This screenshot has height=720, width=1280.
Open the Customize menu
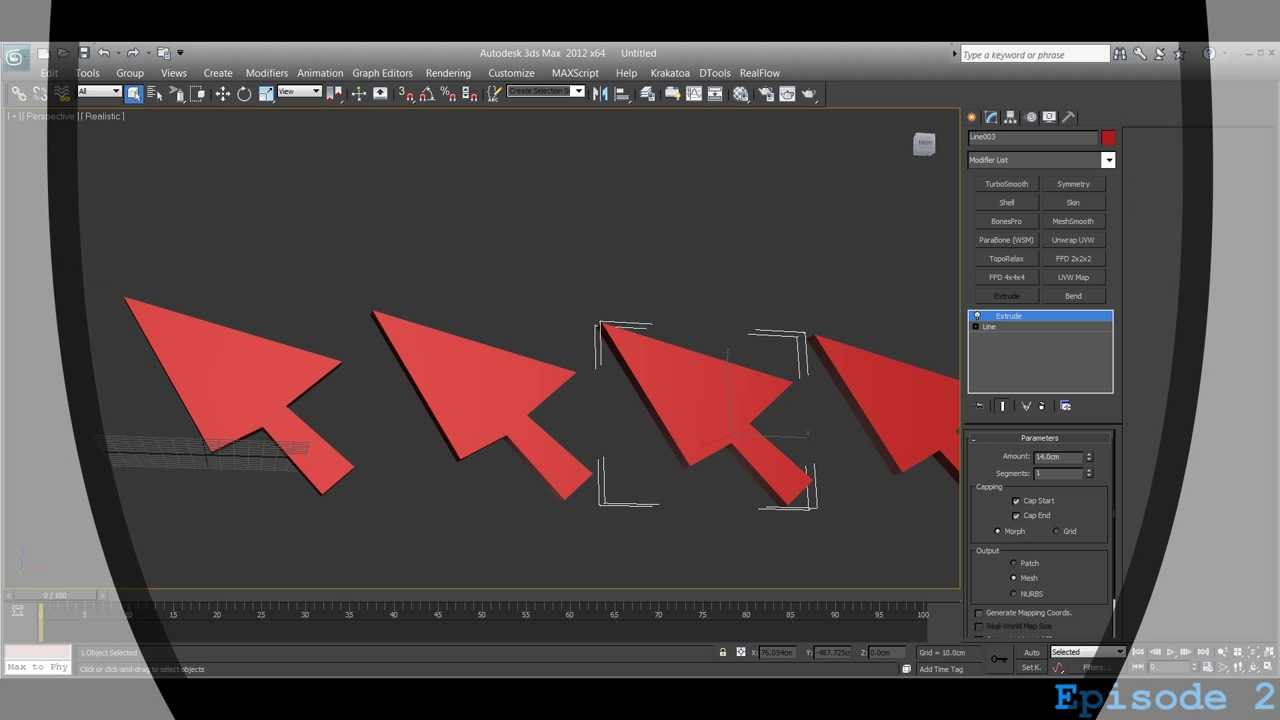[511, 73]
